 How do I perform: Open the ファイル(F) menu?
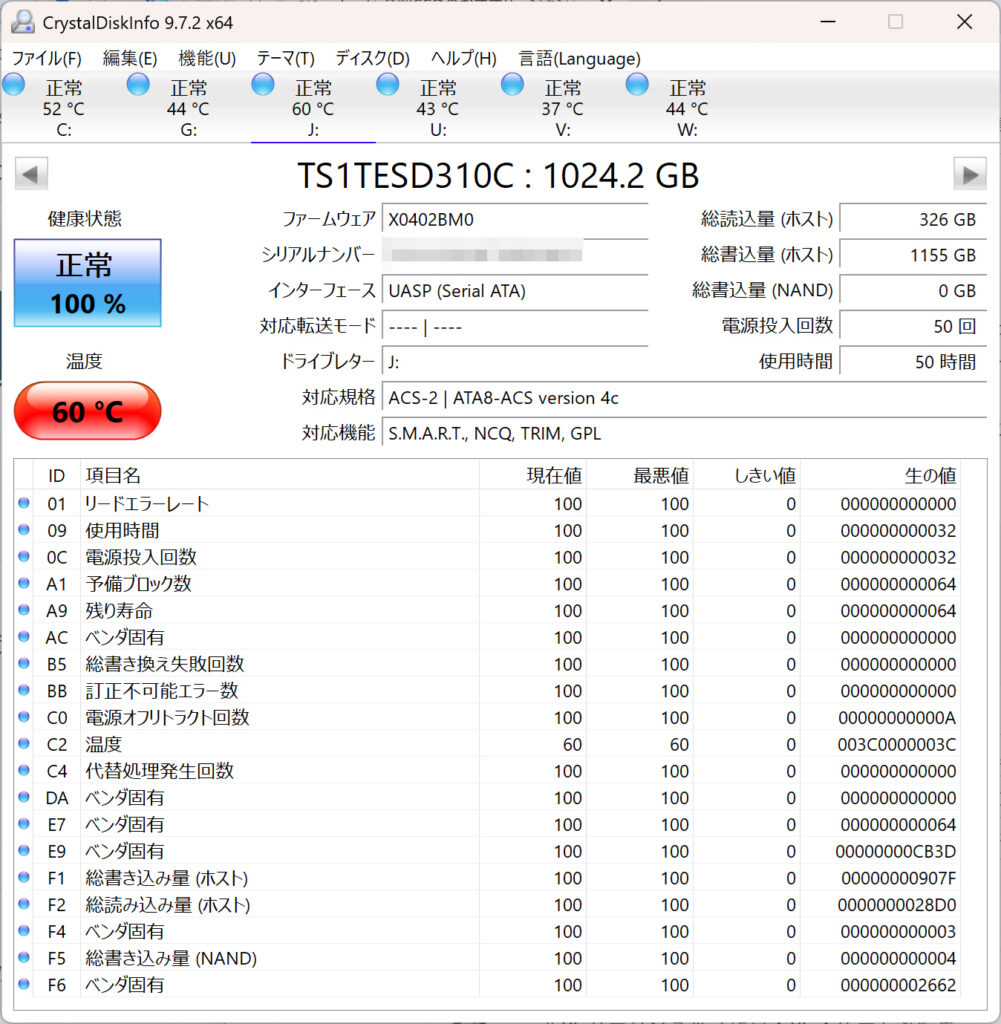[46, 58]
